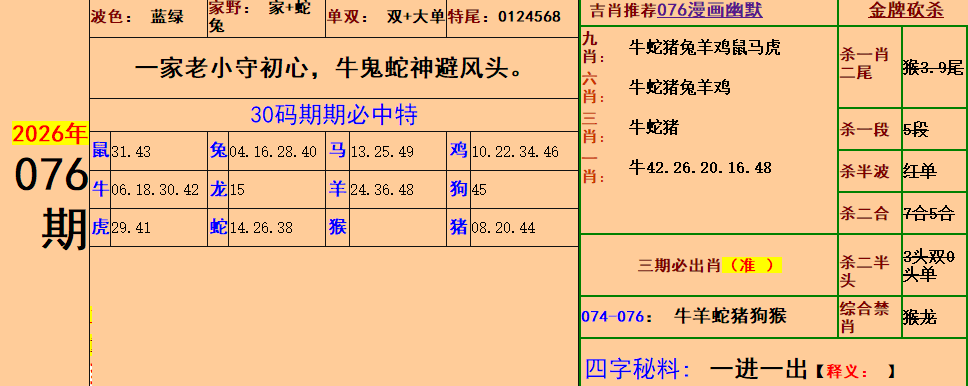Image resolution: width=968 pixels, height=386 pixels.
Task: Click the 综合禁肖 label
Action: click(864, 317)
